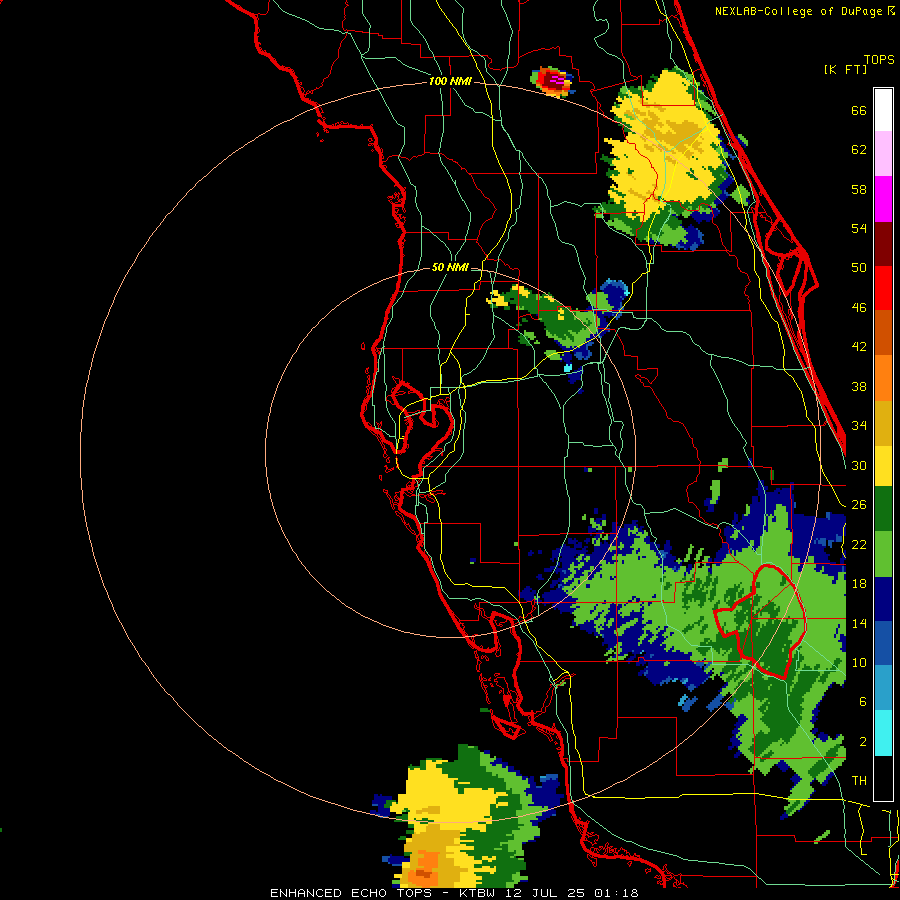Screen dimensions: 900x900
Task: Click the magenta-topped storm cell near the 100 NMI ring
Action: pyautogui.click(x=553, y=80)
